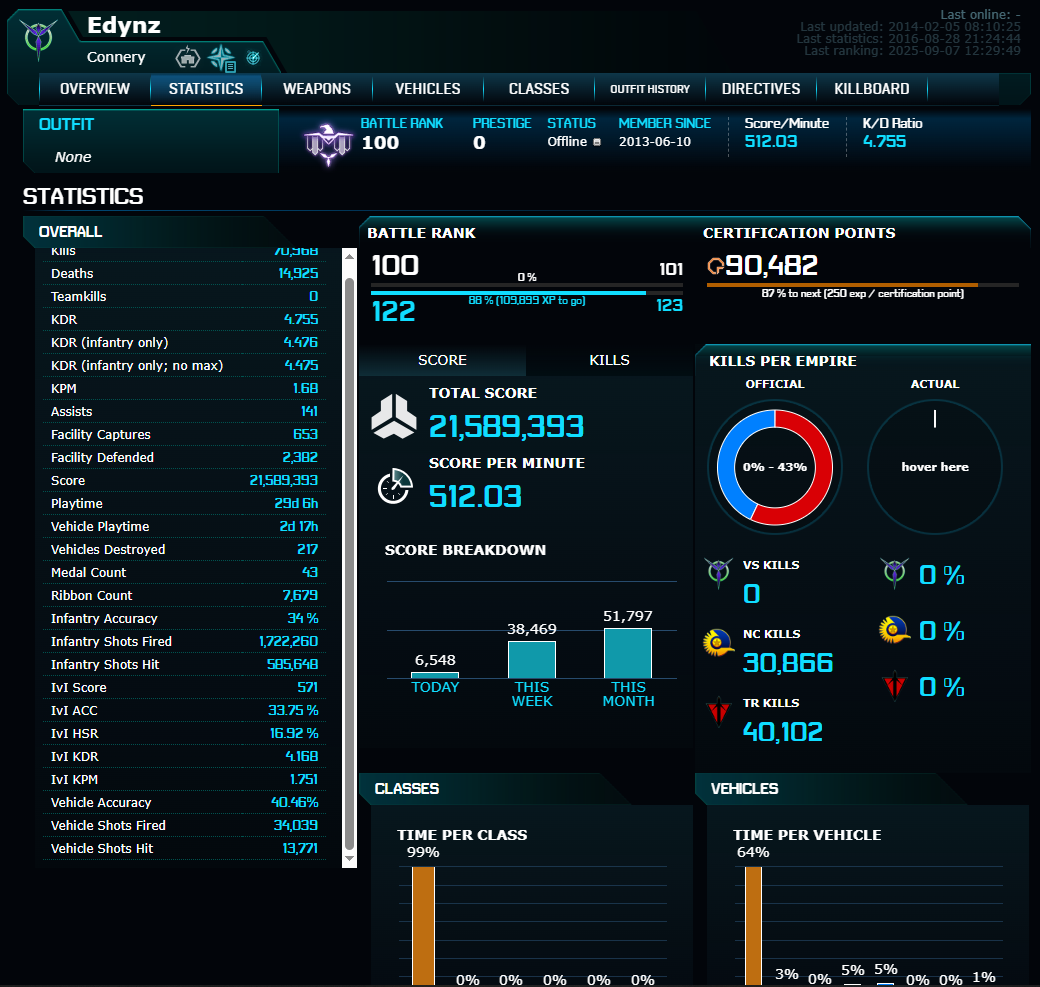Open the Outfit History tab
1040x987 pixels.
tap(650, 89)
